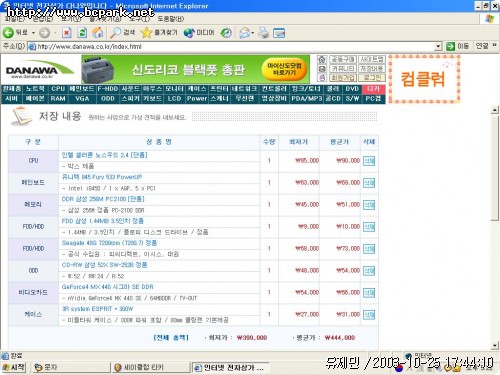Click the 커뮤니티 button
Screen dimensions: 500x375
coord(343,69)
